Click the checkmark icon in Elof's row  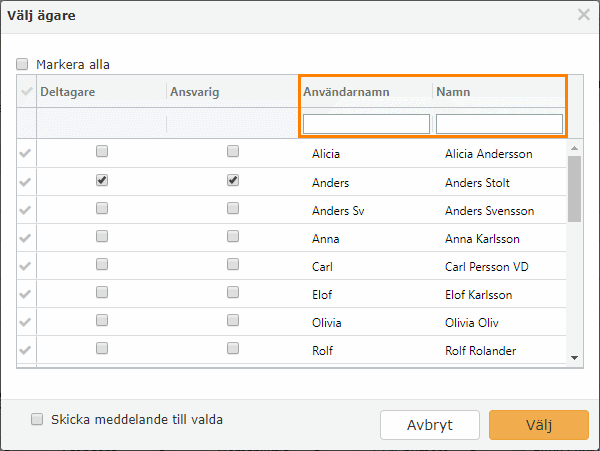(25, 294)
